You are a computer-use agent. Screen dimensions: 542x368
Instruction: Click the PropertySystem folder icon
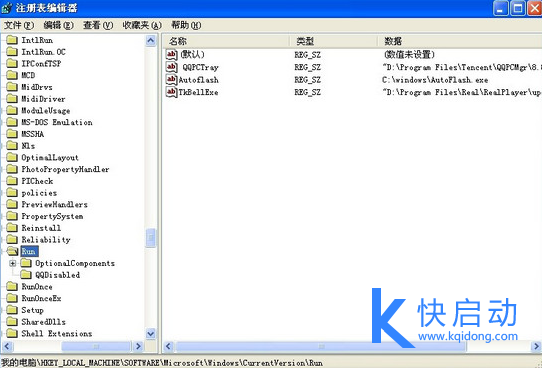12,216
